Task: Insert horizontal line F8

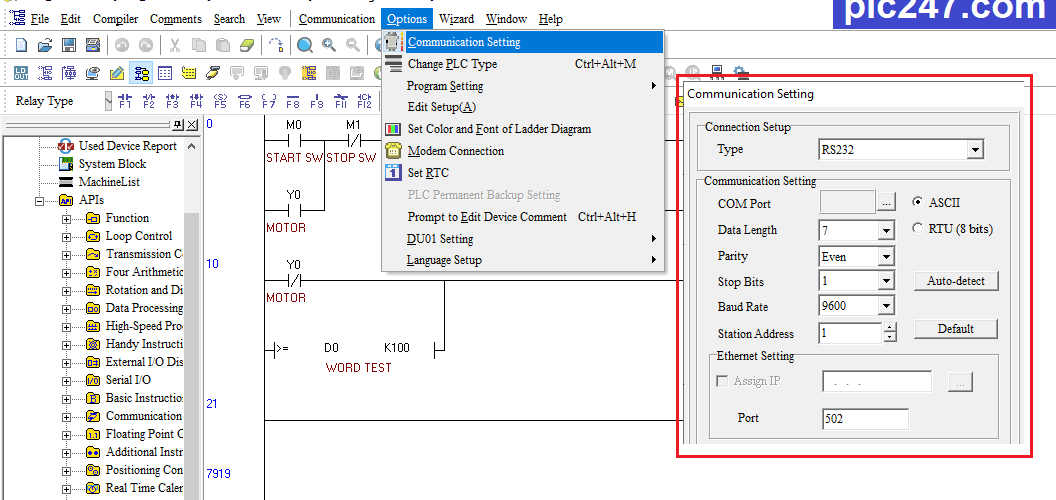Action: point(292,101)
